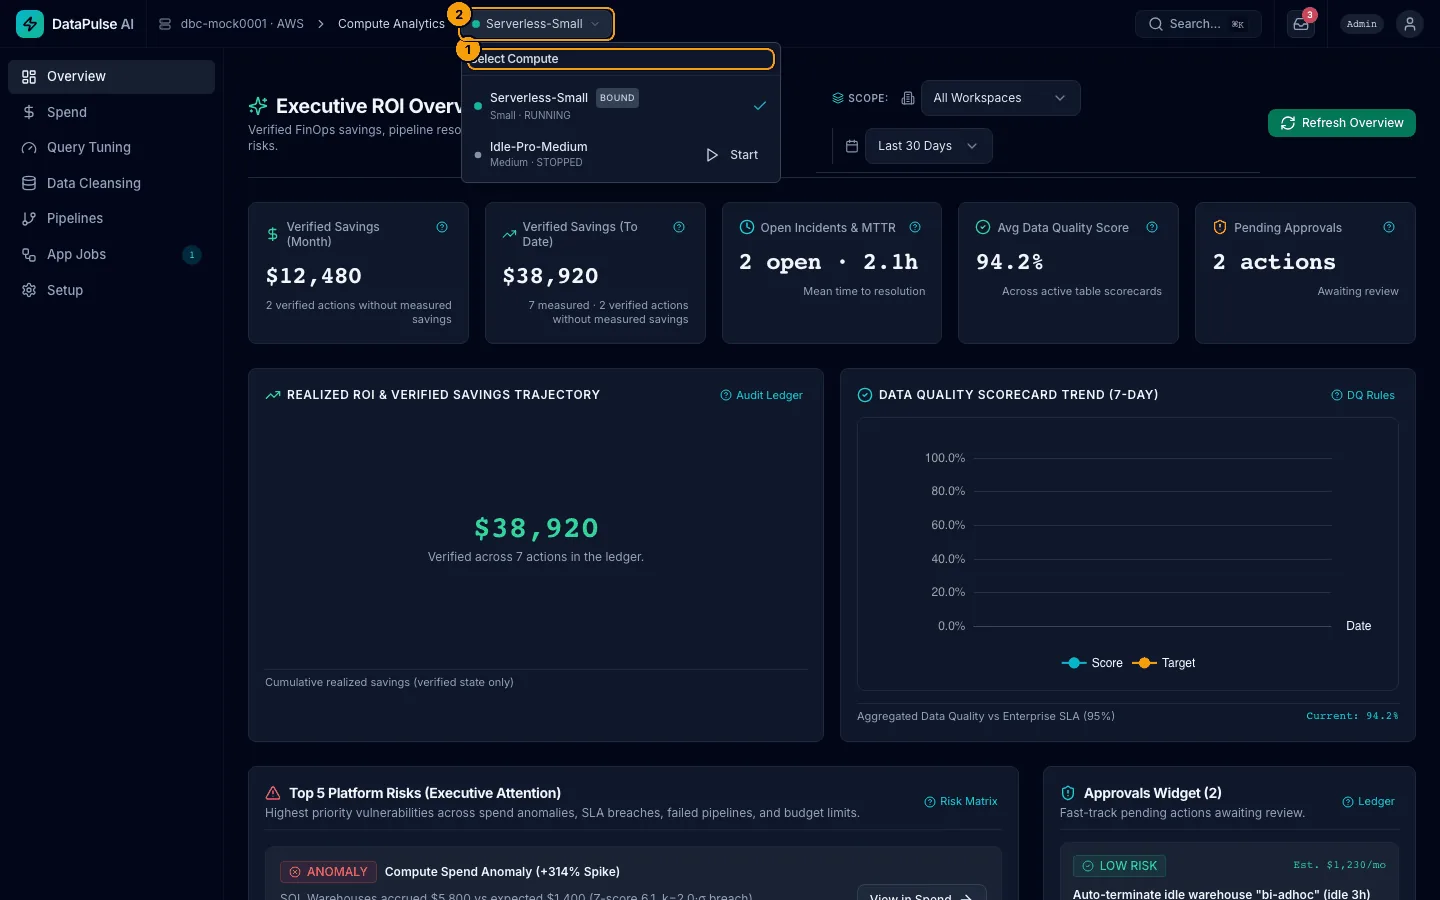Screen dimensions: 1440x900
Task: Click the LOW RISK tag in Approvals Widget
Action: (x=1119, y=866)
